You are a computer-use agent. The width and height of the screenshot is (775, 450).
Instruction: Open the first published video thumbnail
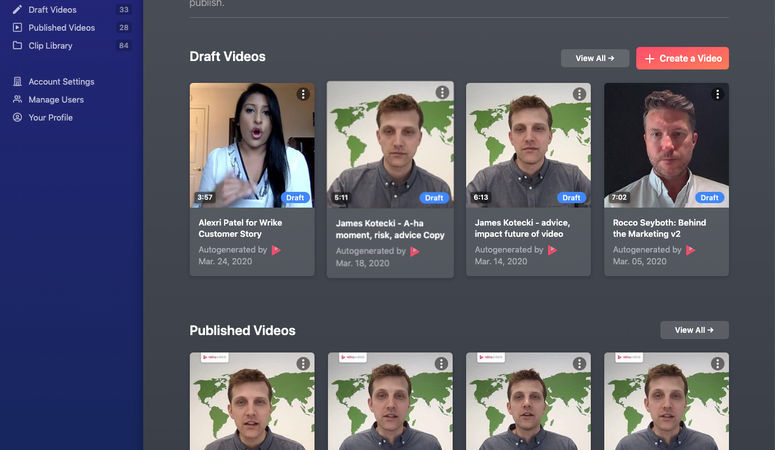coord(252,401)
